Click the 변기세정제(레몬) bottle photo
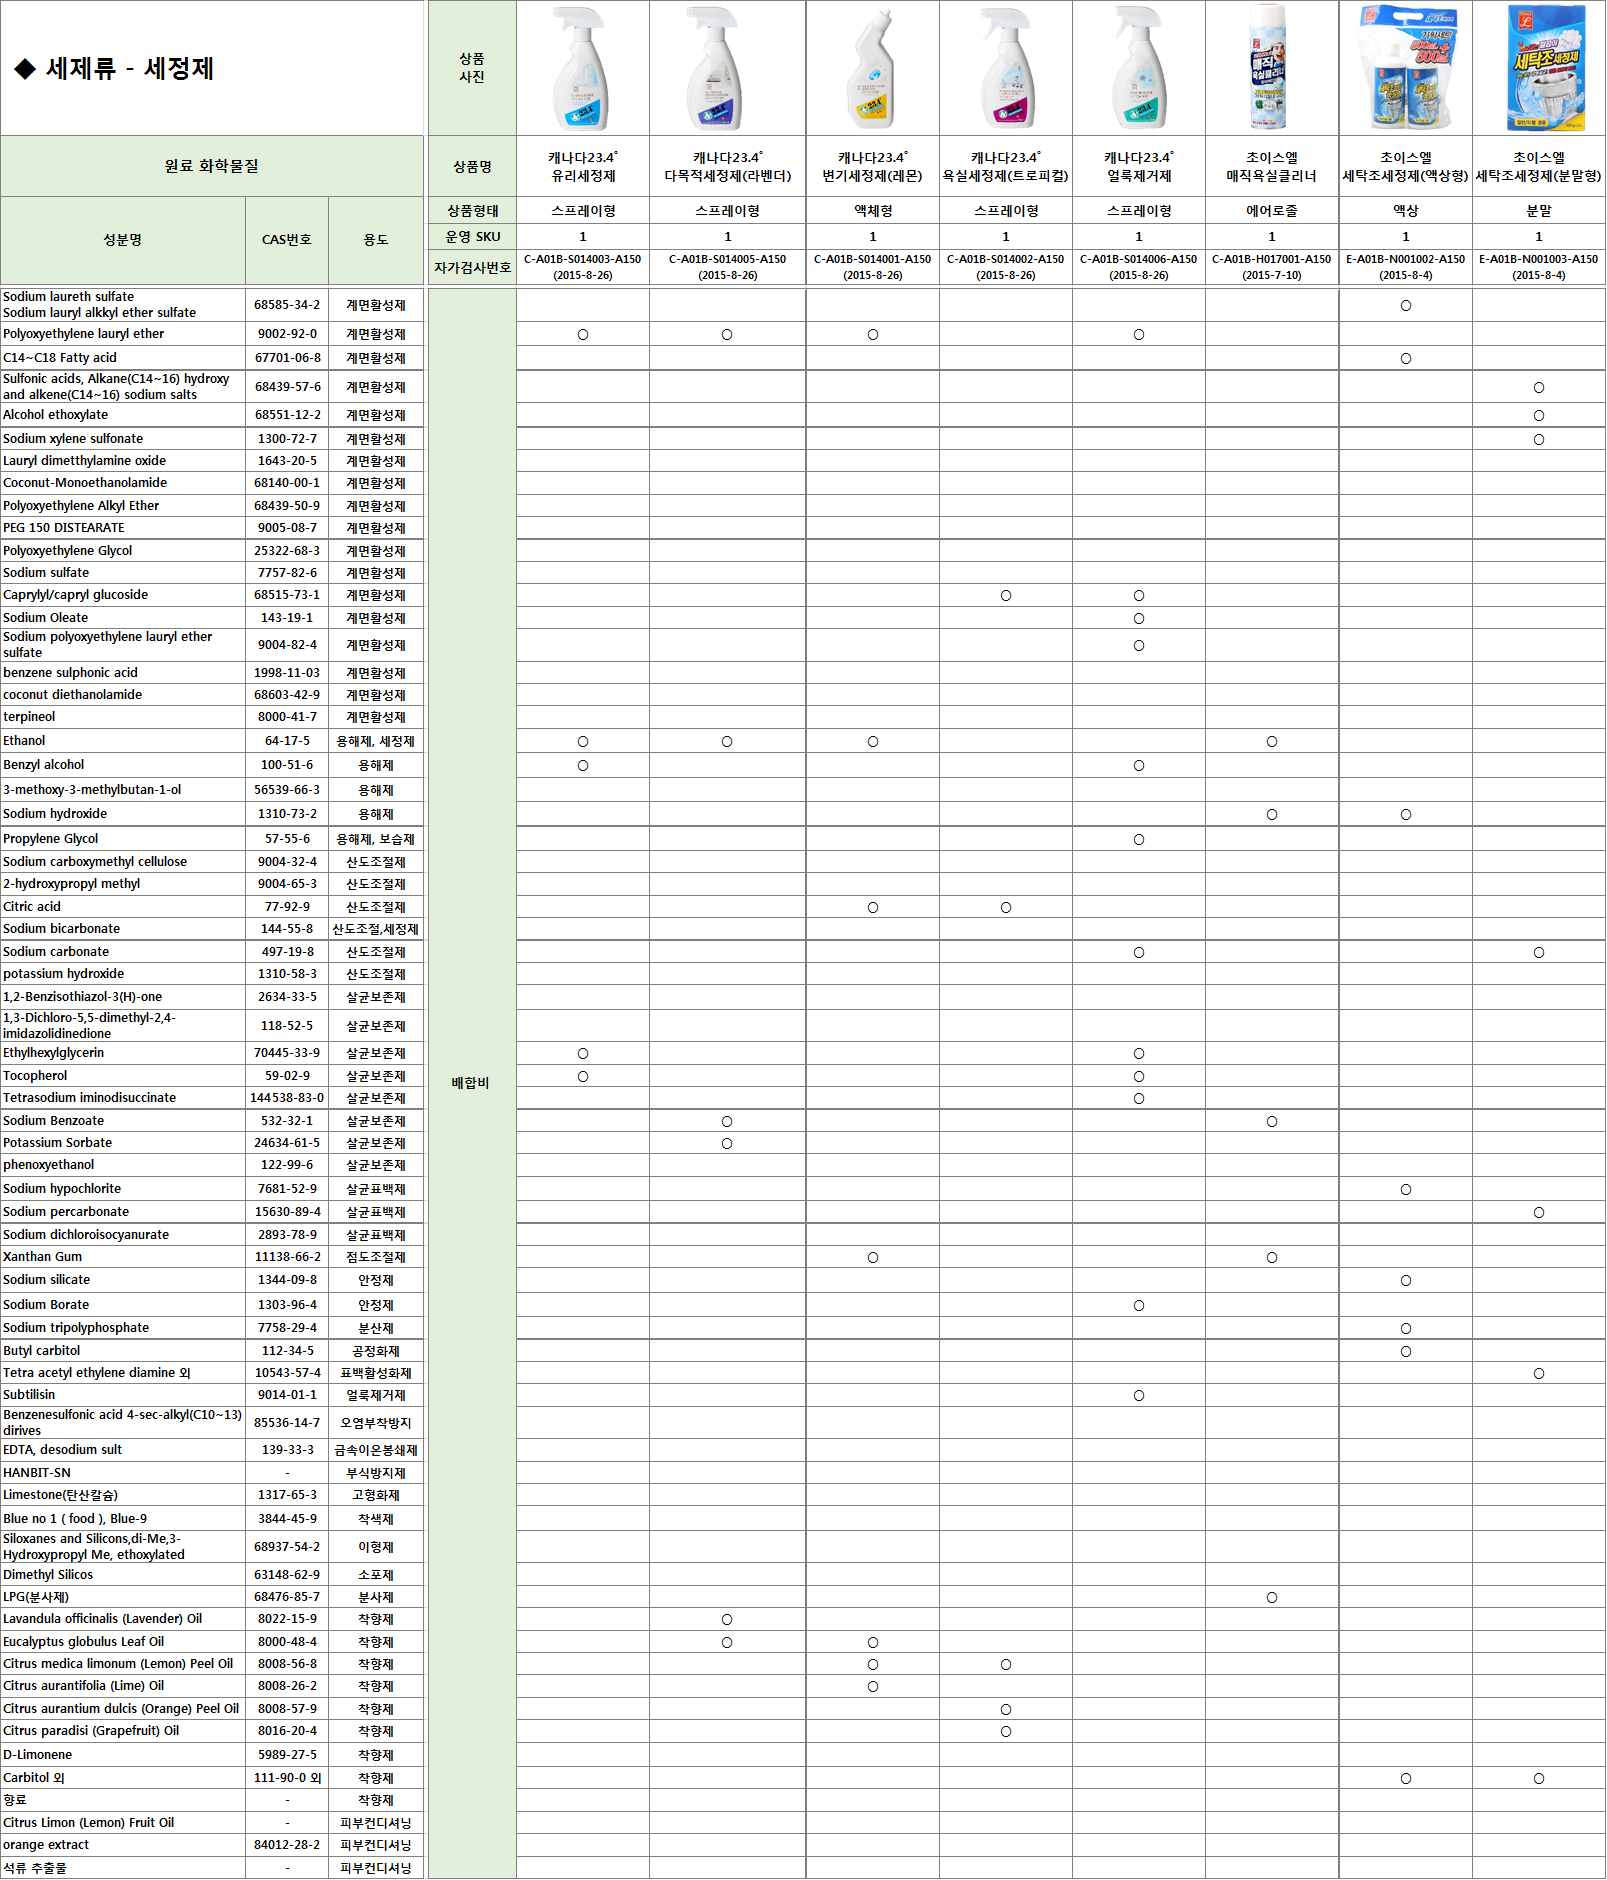This screenshot has height=1880, width=1607. 871,70
